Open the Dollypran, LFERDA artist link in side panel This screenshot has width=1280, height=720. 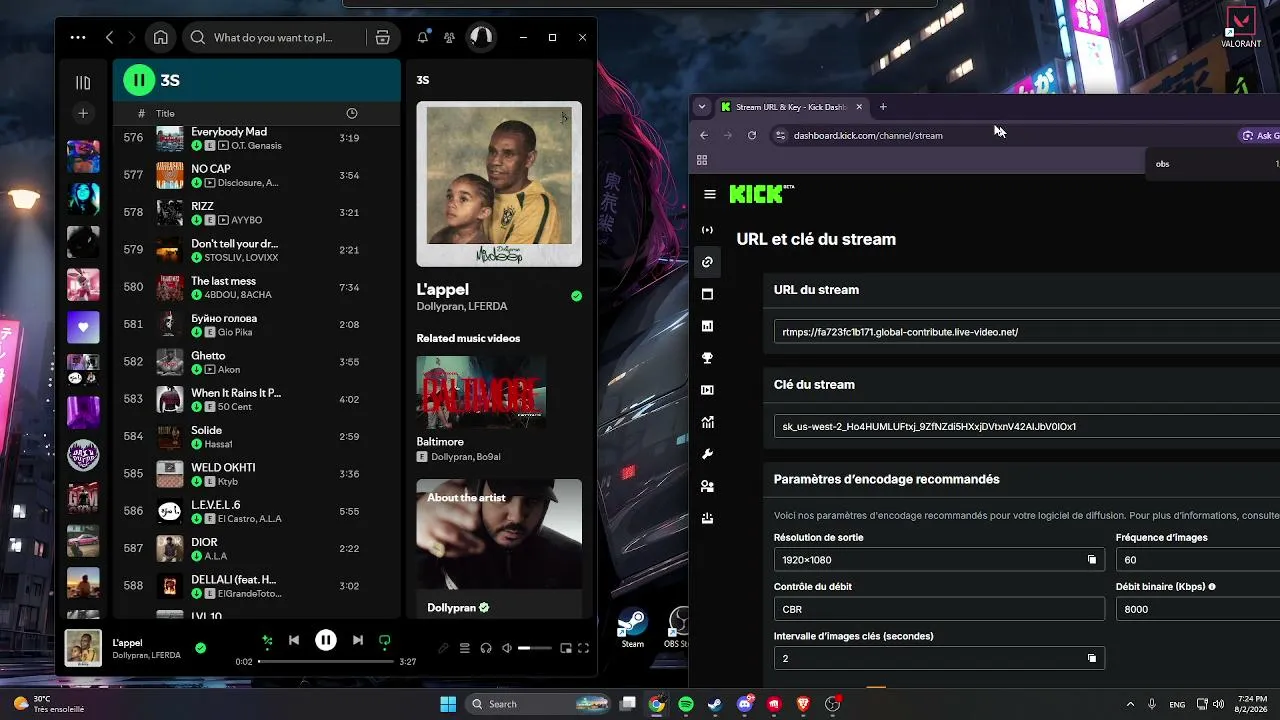pyautogui.click(x=462, y=306)
